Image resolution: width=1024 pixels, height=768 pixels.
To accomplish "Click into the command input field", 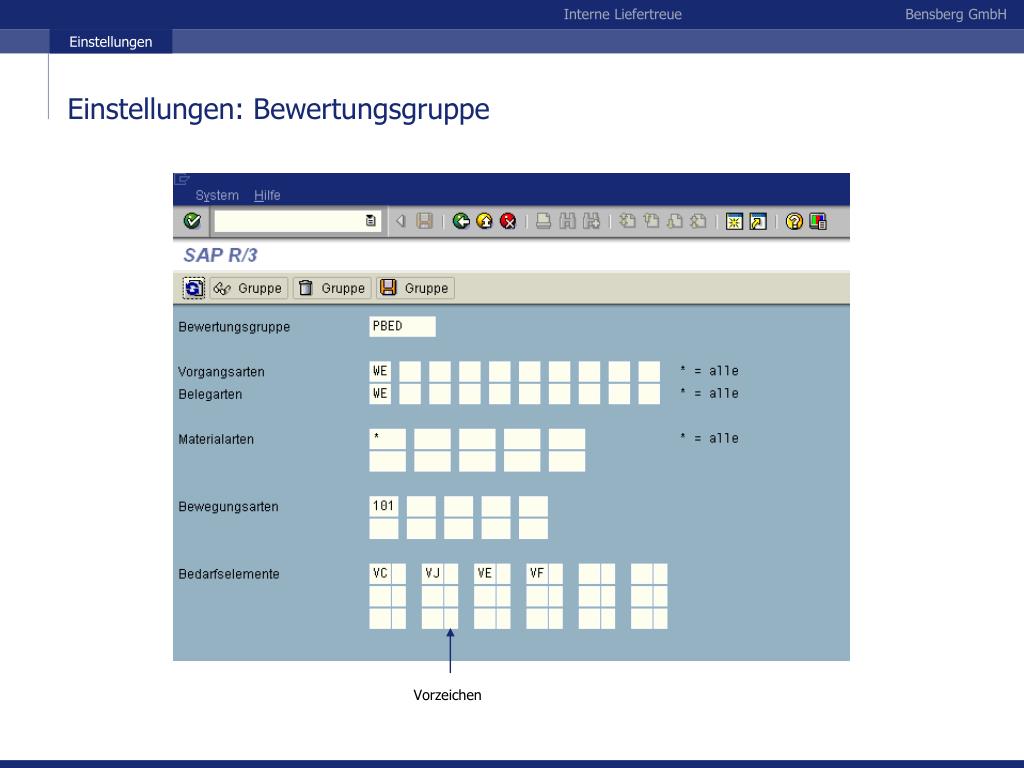I will pos(289,221).
